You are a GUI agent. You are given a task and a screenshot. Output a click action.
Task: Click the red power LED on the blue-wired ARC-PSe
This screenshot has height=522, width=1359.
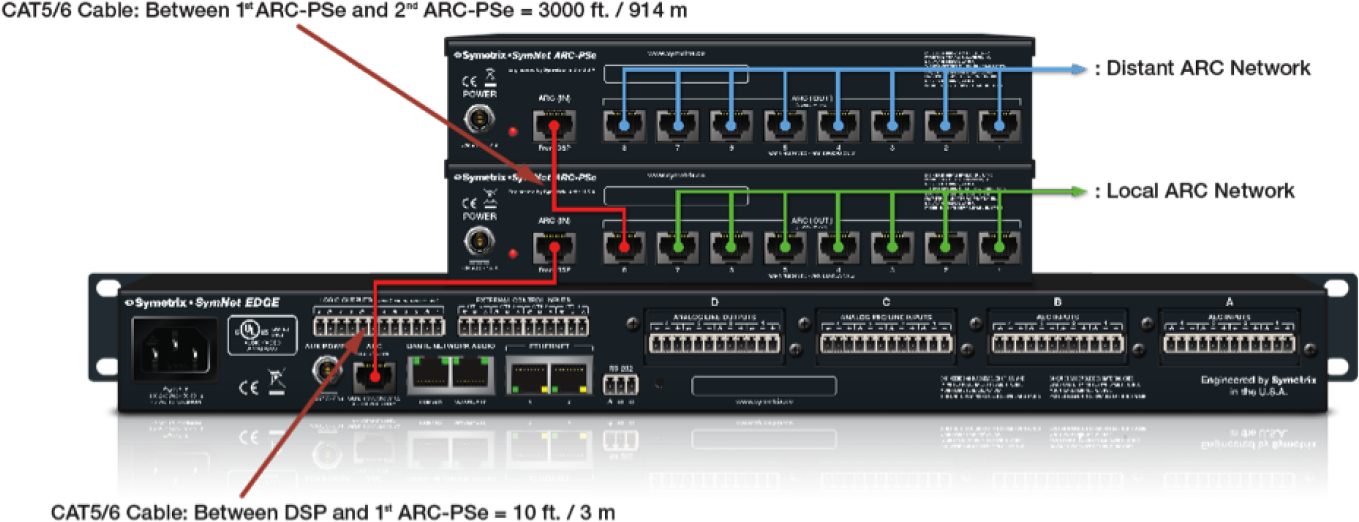(512, 130)
